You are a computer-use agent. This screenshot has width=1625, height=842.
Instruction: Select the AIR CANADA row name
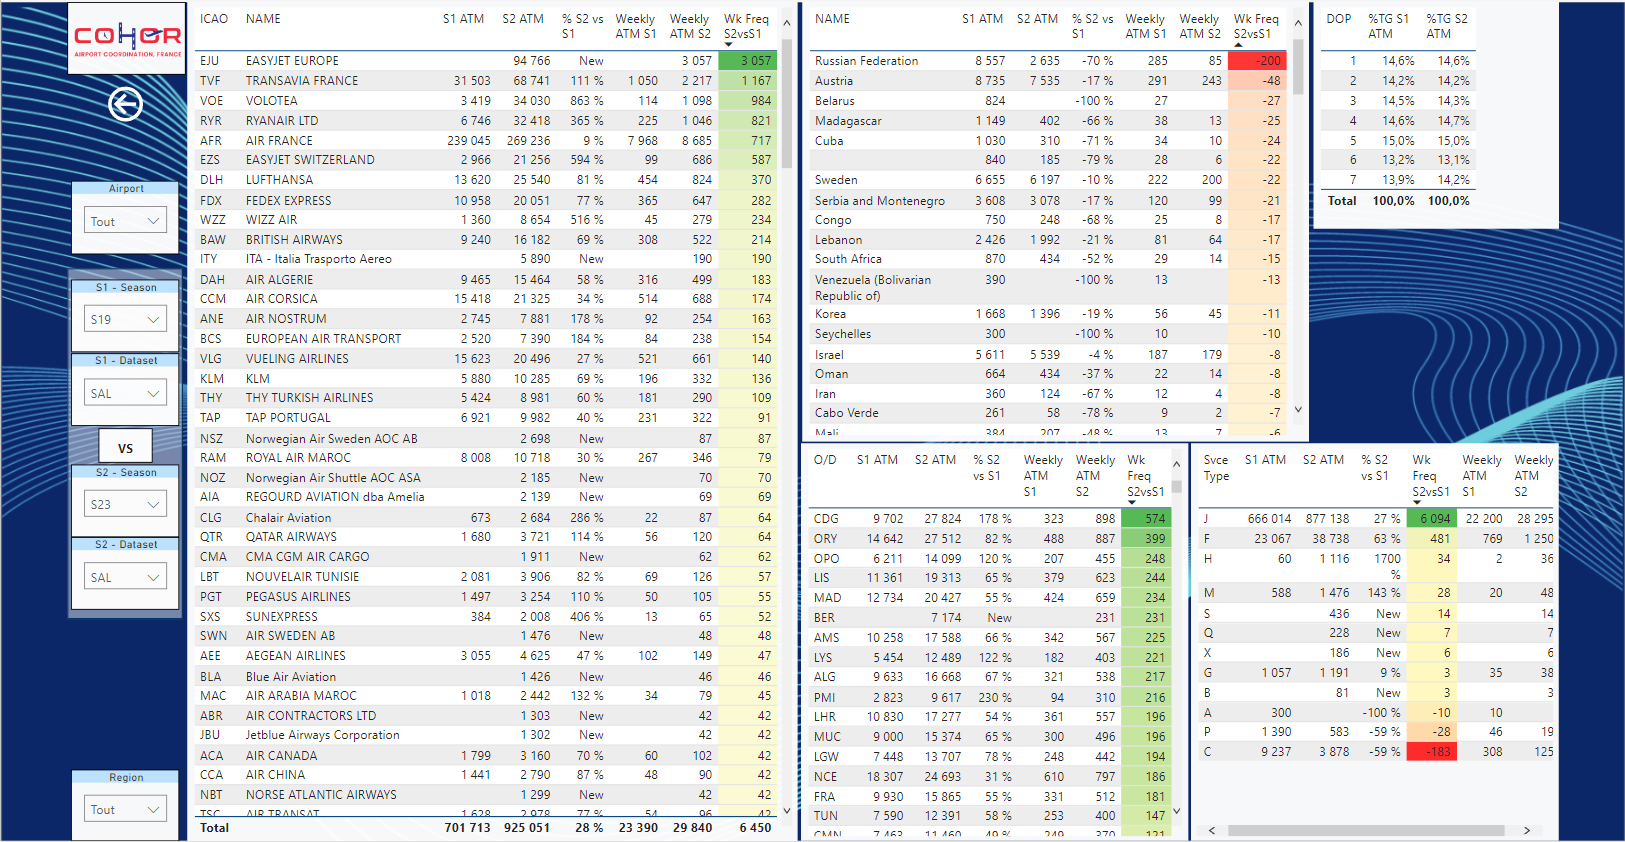(281, 756)
